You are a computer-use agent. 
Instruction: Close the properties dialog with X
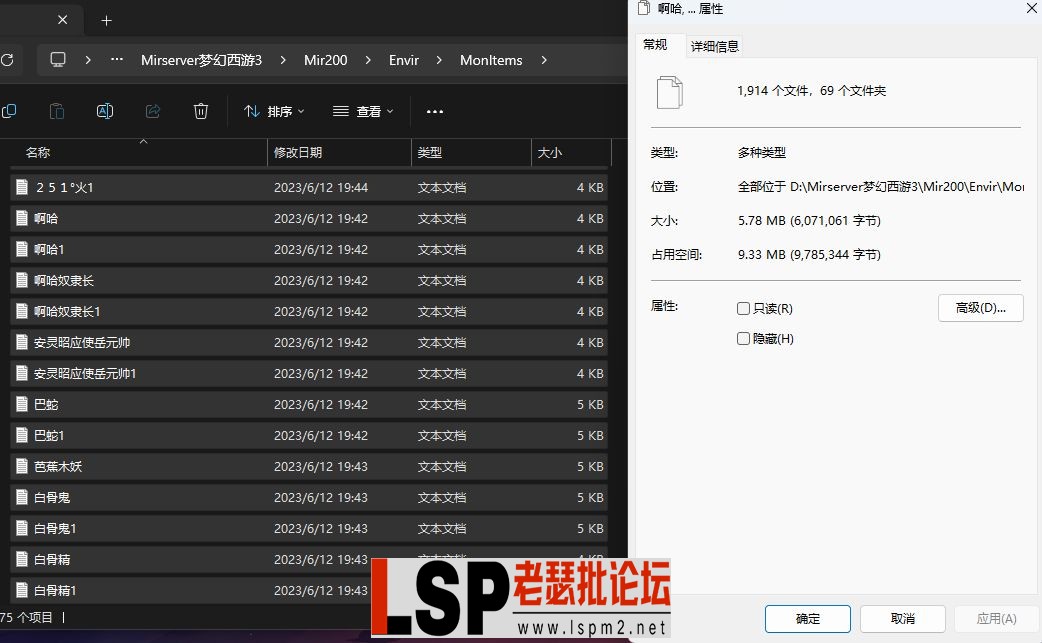pos(1032,8)
